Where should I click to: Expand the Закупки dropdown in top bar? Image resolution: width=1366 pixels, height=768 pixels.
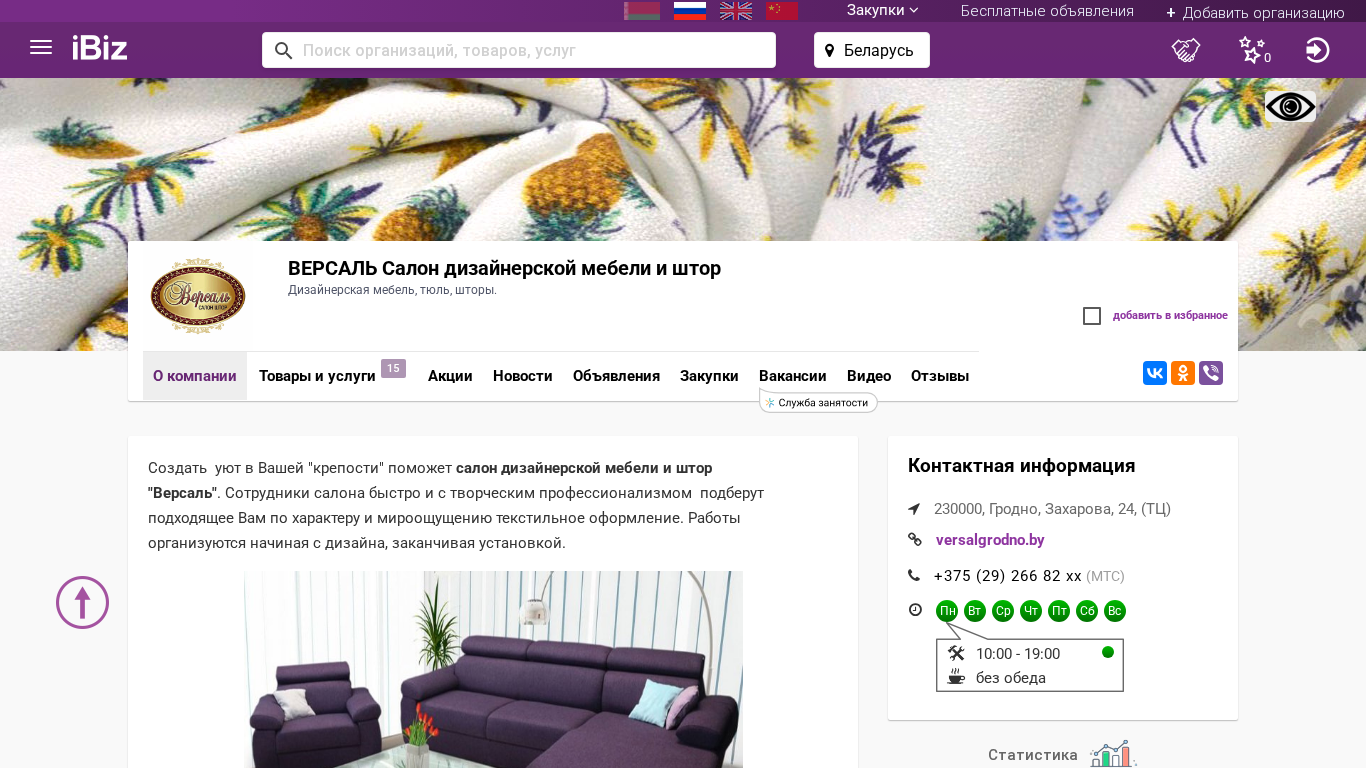[882, 10]
